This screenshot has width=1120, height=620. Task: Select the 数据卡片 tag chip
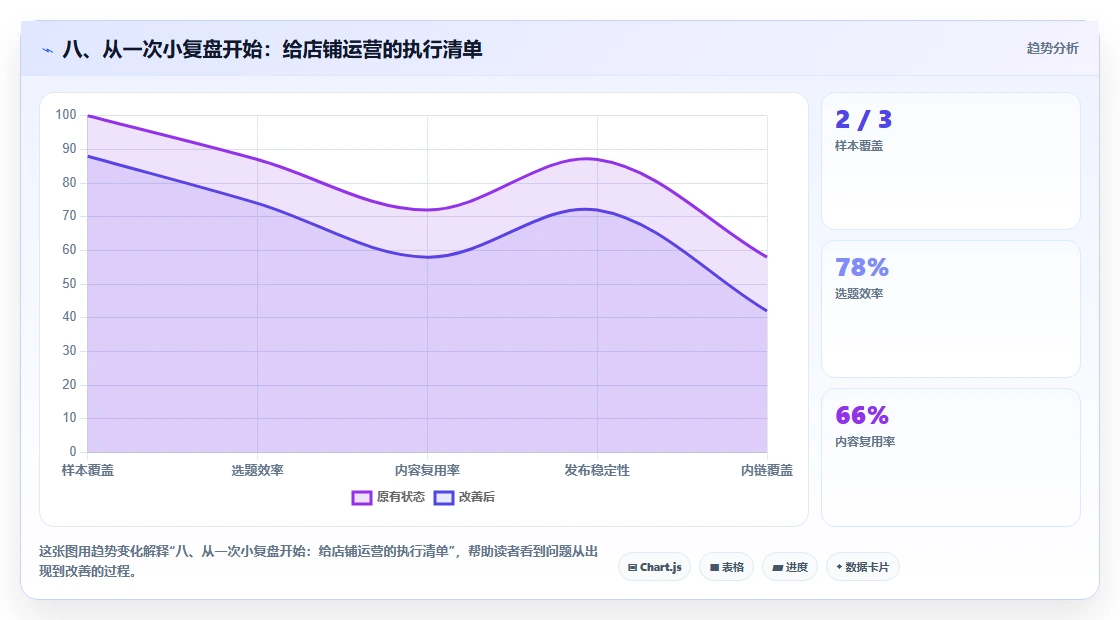point(863,567)
